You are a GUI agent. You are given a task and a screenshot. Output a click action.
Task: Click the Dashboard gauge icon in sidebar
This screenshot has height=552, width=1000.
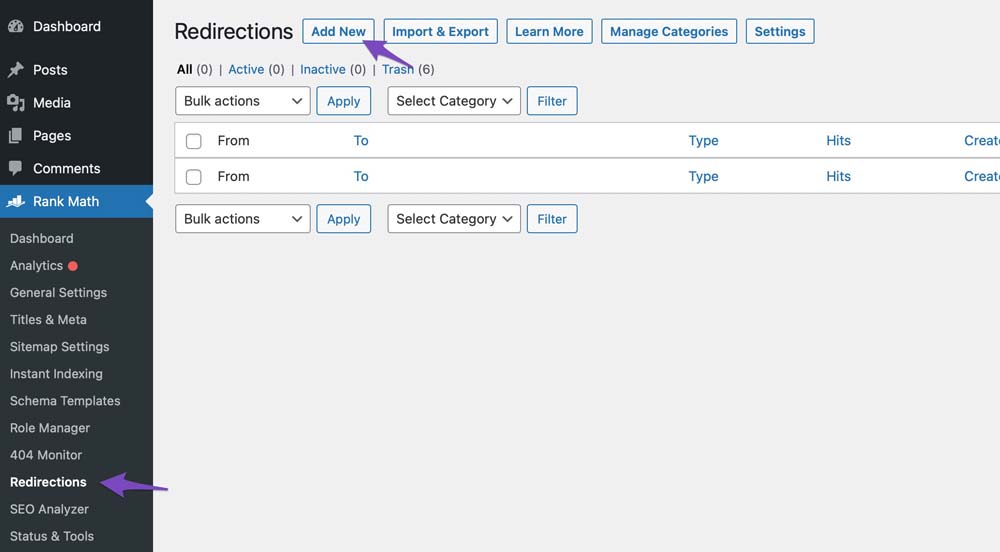(16, 26)
